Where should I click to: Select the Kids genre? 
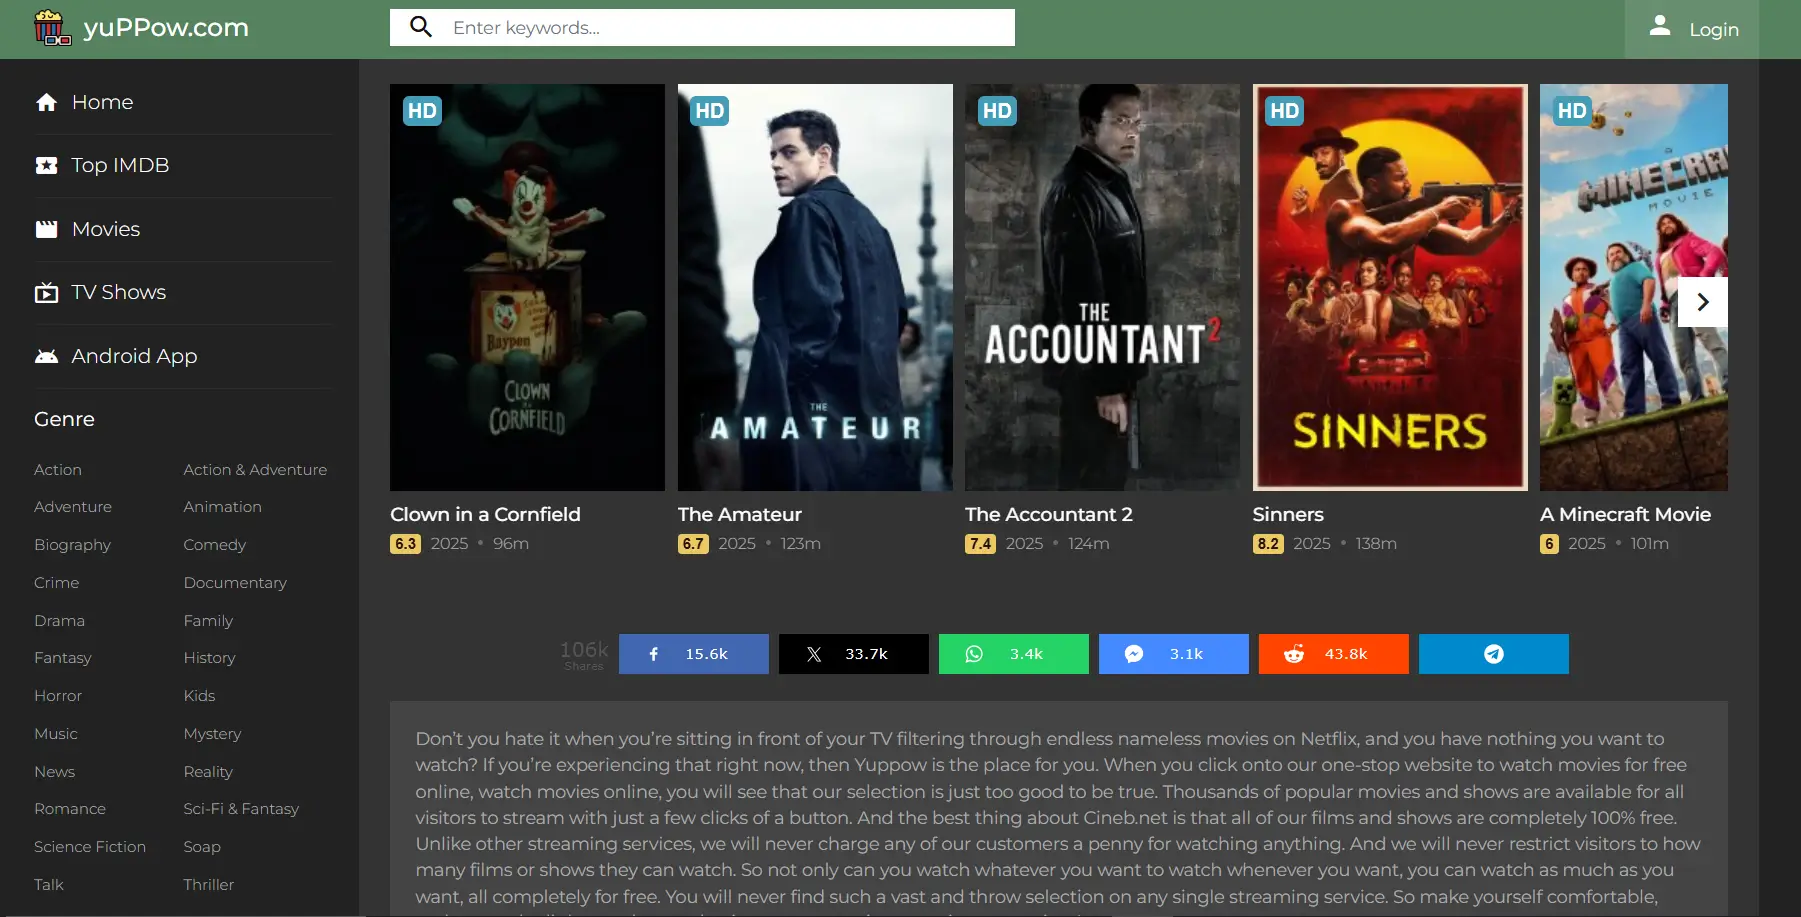(199, 696)
